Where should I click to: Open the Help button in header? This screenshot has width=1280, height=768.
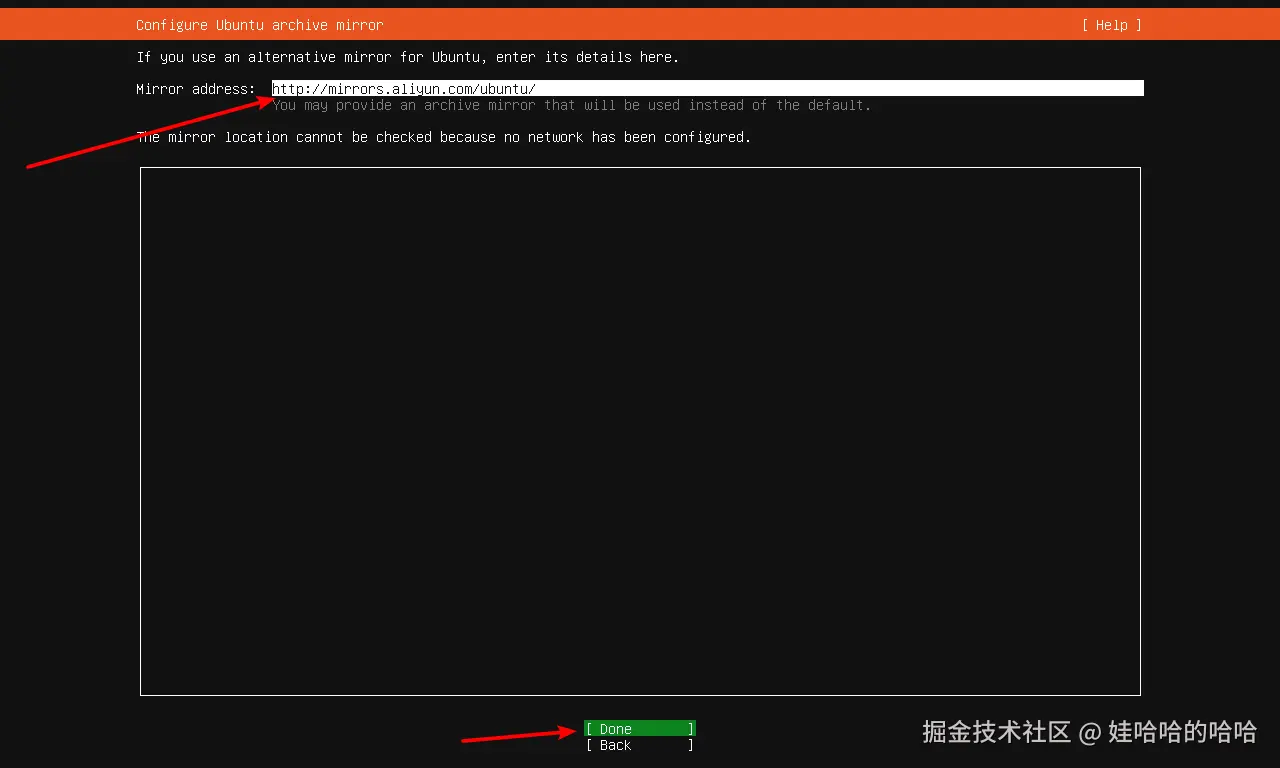click(1111, 25)
